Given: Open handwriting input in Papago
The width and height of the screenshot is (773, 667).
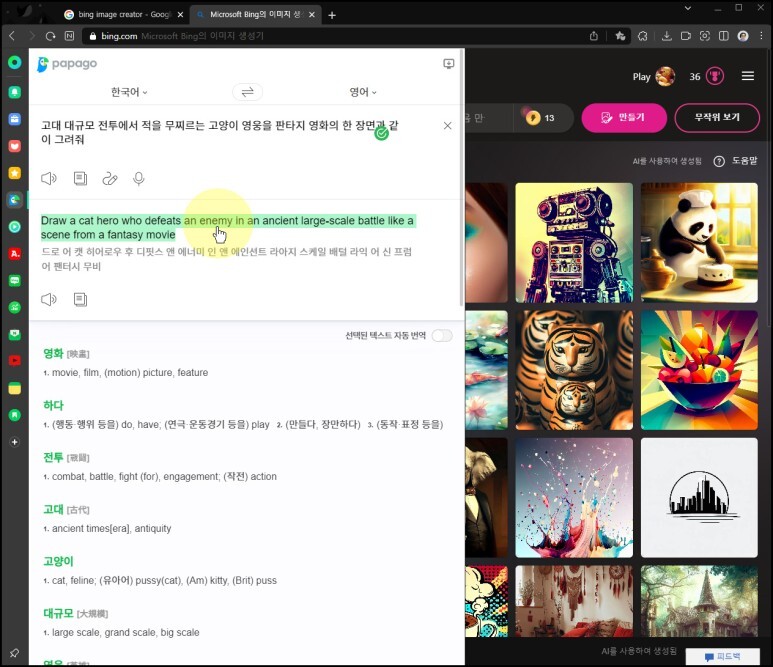Looking at the screenshot, I should (x=110, y=178).
